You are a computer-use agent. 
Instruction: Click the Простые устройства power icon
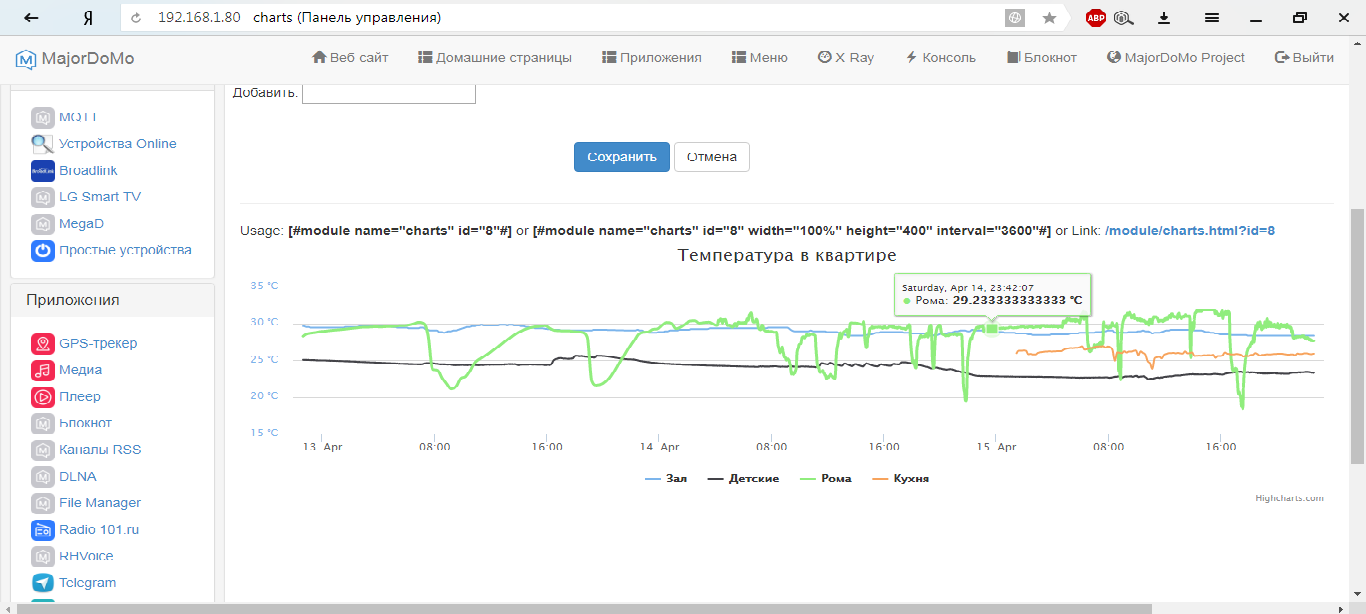(x=43, y=251)
